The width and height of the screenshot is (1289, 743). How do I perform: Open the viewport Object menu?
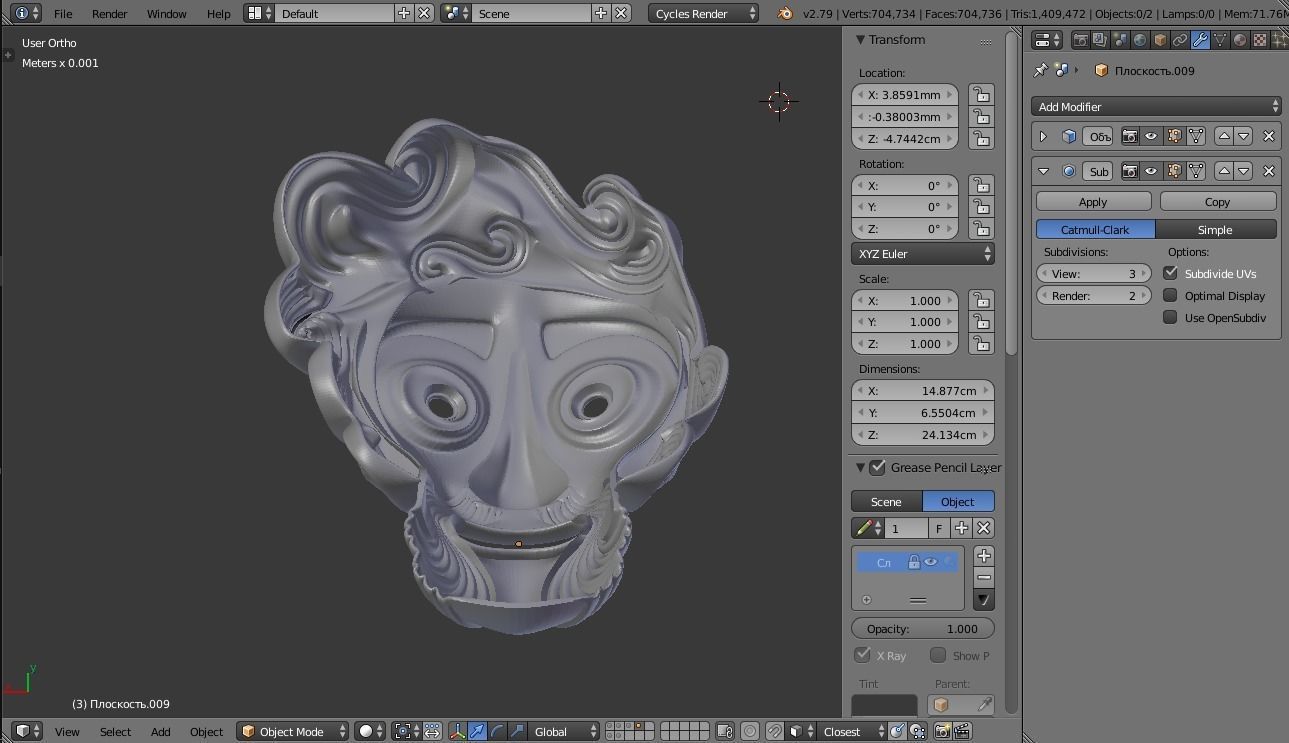tap(206, 731)
